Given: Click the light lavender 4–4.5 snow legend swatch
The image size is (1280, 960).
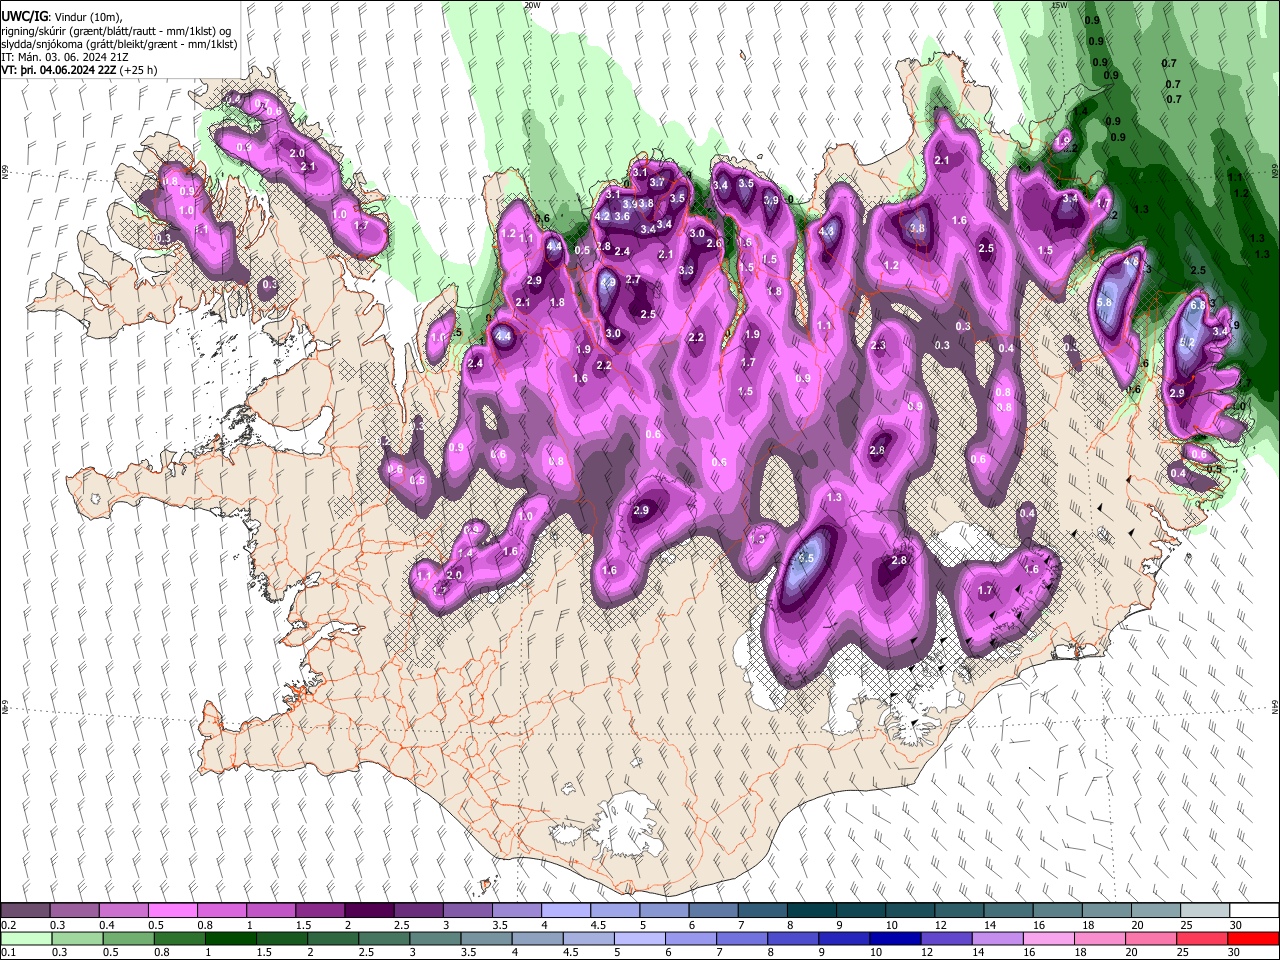Looking at the screenshot, I should [566, 911].
